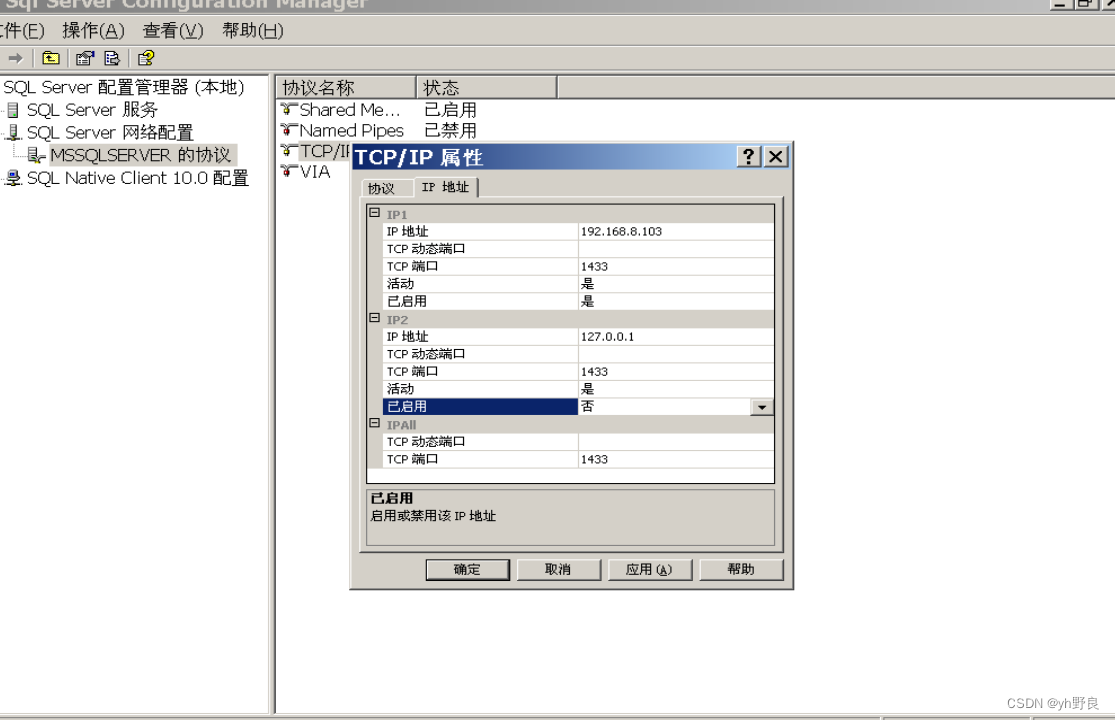Click the 127.0.0.1 IP address field

click(676, 336)
